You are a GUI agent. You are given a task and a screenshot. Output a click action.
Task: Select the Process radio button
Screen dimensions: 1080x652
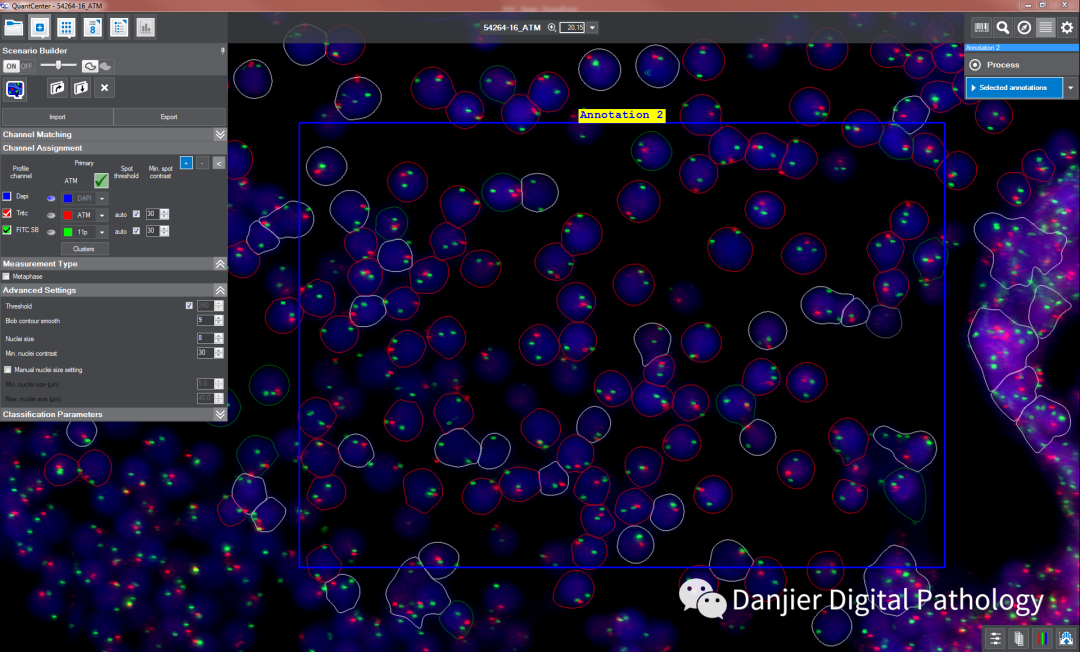pos(975,65)
